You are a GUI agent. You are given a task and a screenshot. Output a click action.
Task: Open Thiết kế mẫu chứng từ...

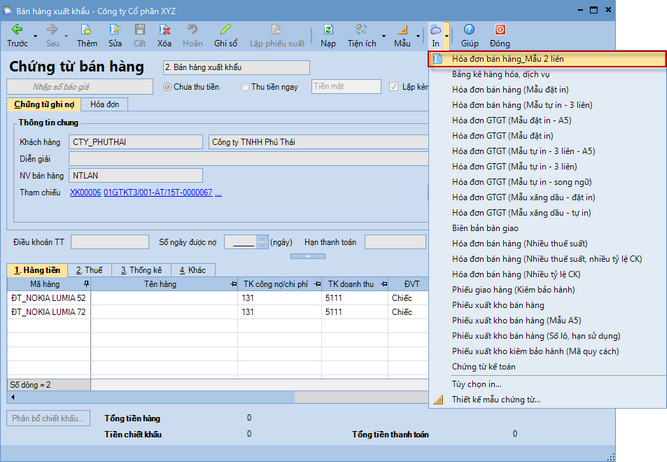[547, 399]
